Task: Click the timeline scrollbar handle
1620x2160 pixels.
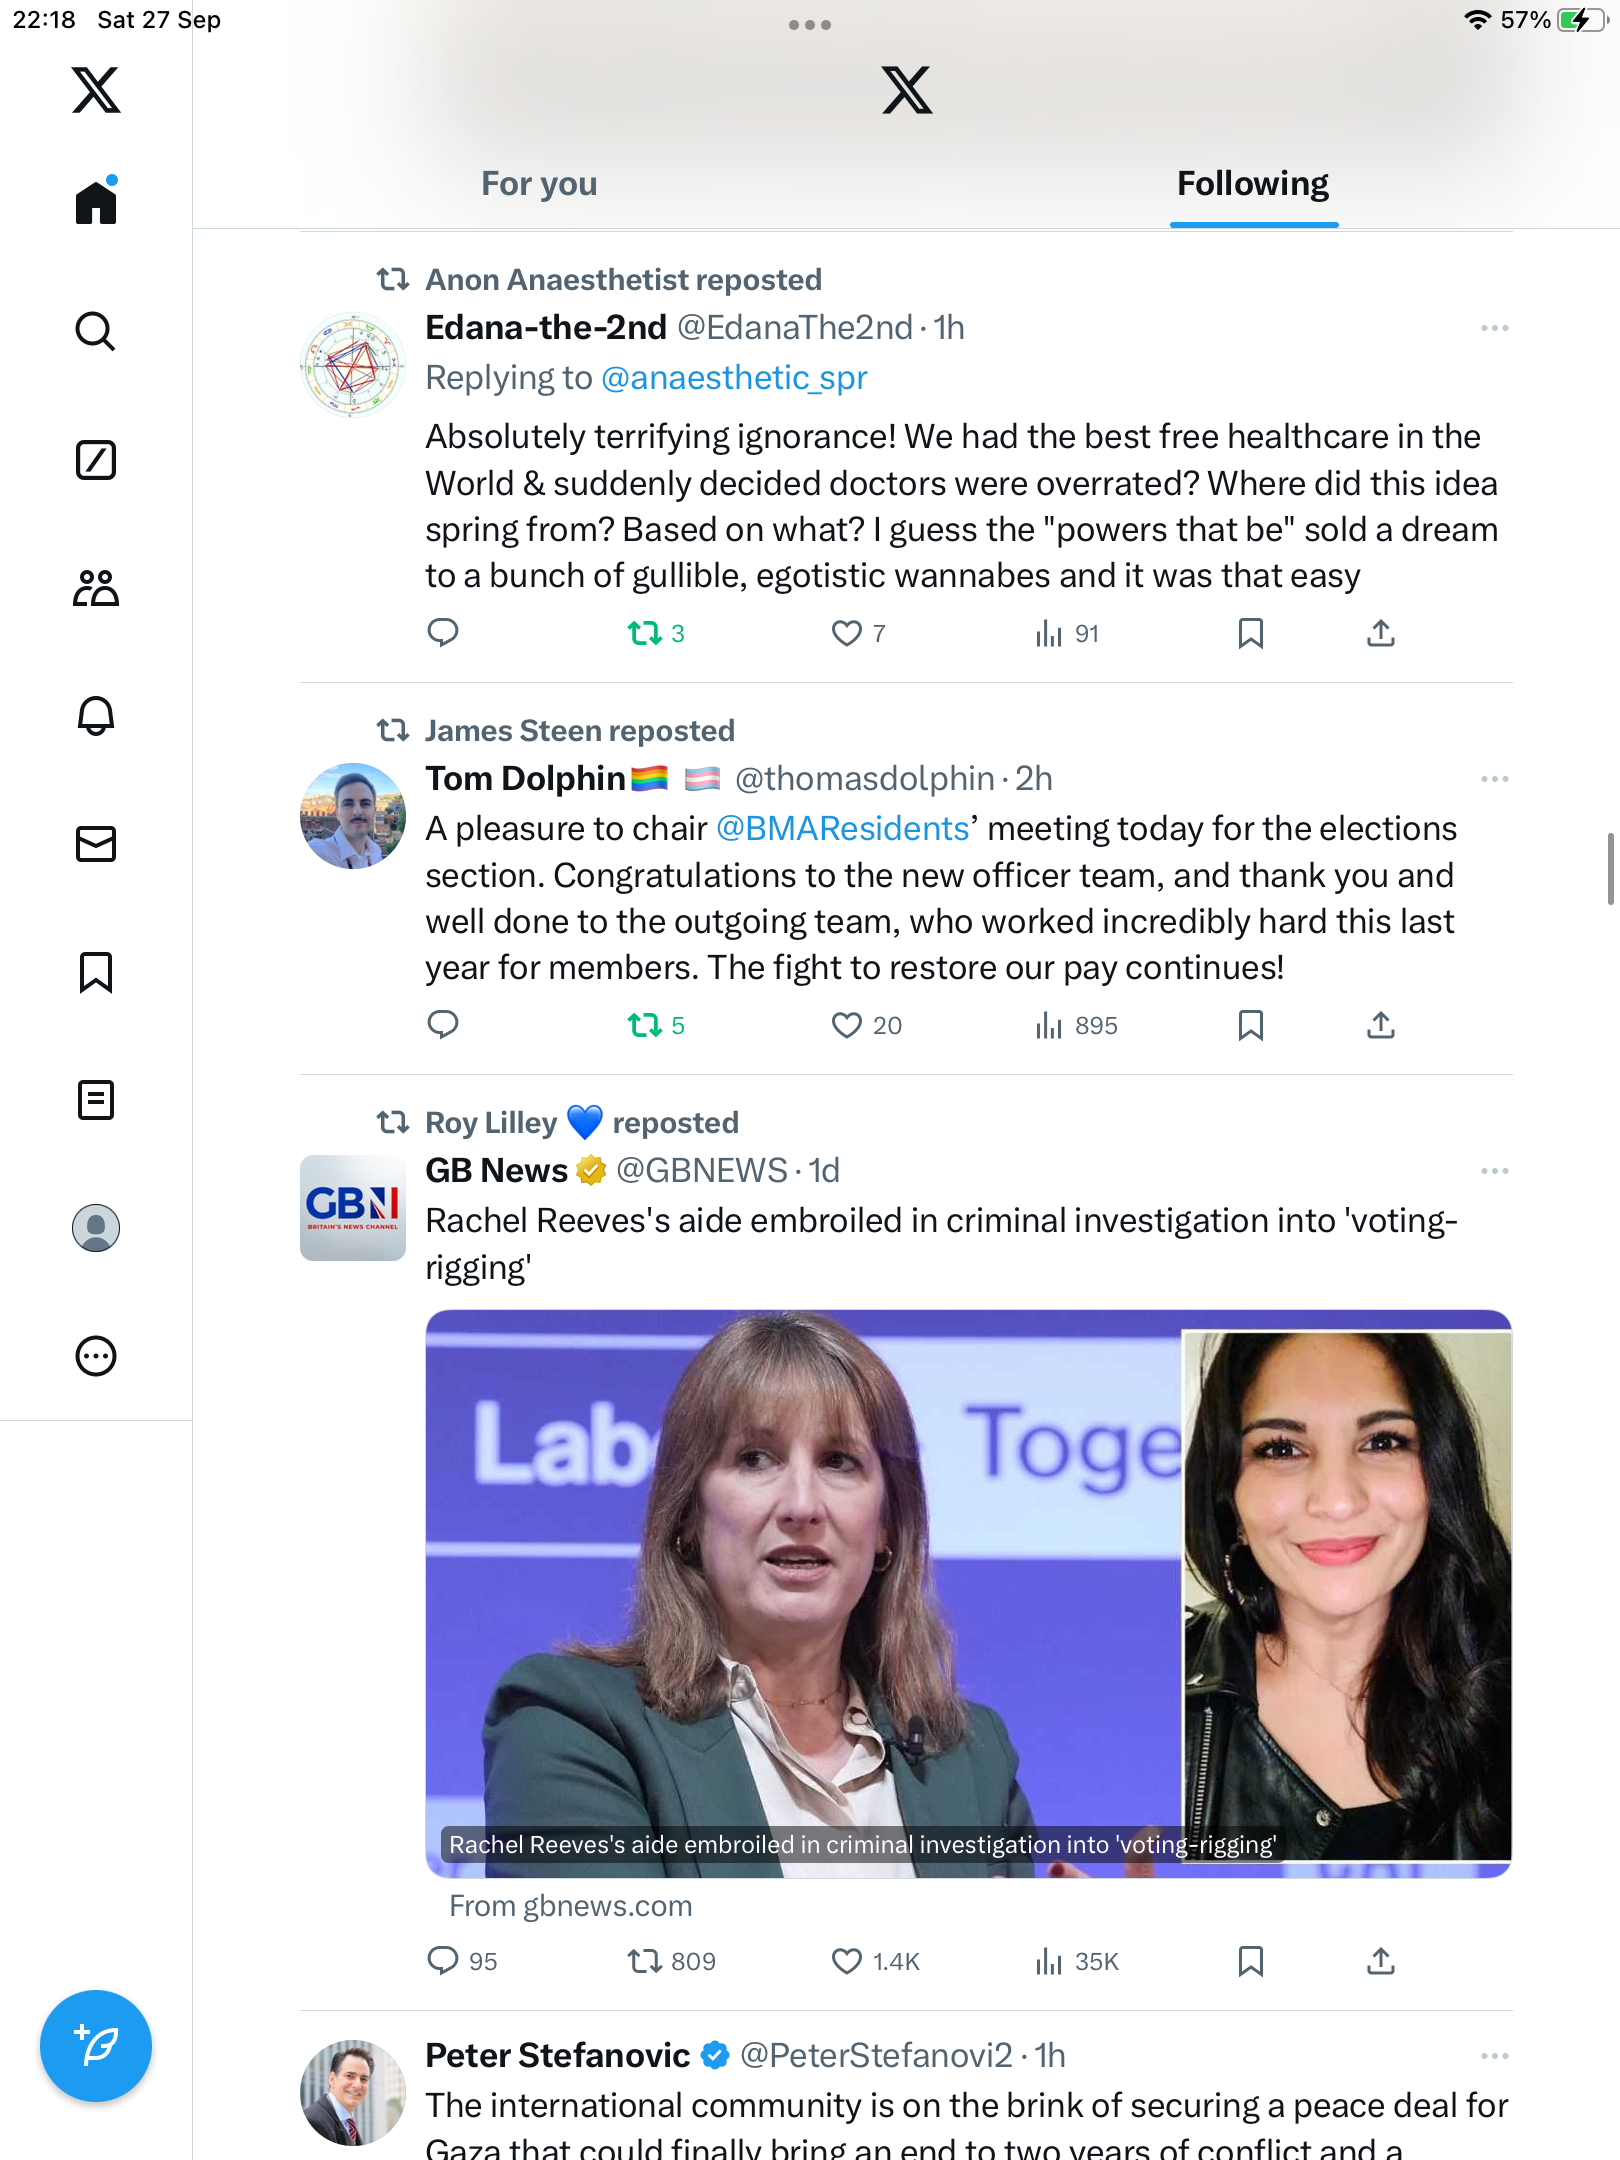Action: (1610, 868)
